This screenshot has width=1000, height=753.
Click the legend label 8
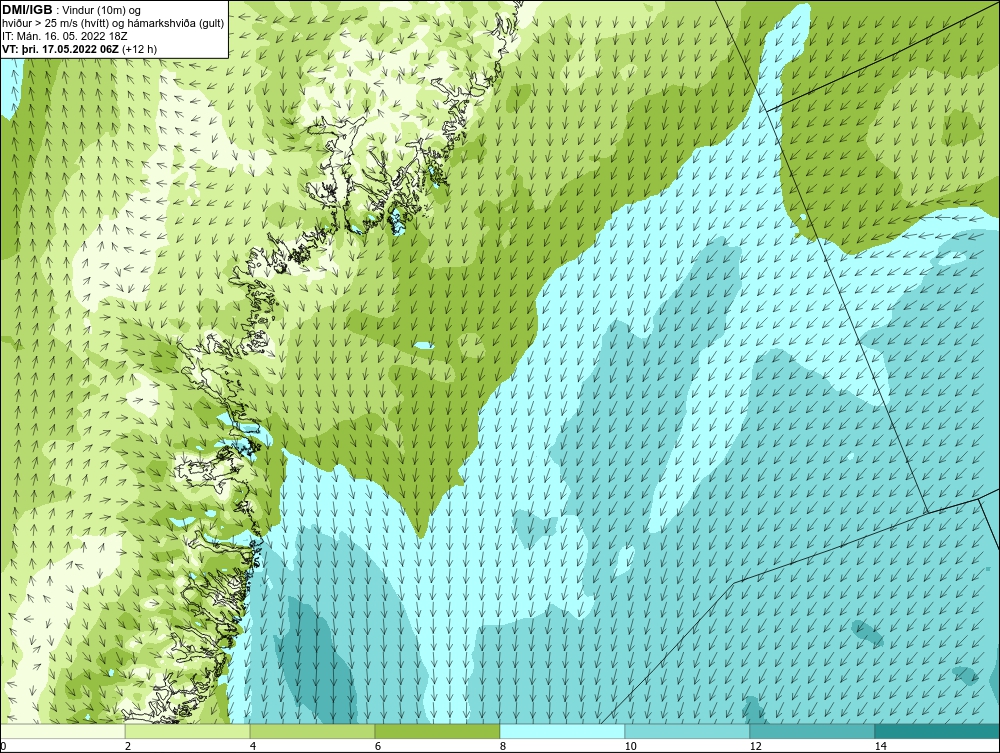pyautogui.click(x=503, y=746)
